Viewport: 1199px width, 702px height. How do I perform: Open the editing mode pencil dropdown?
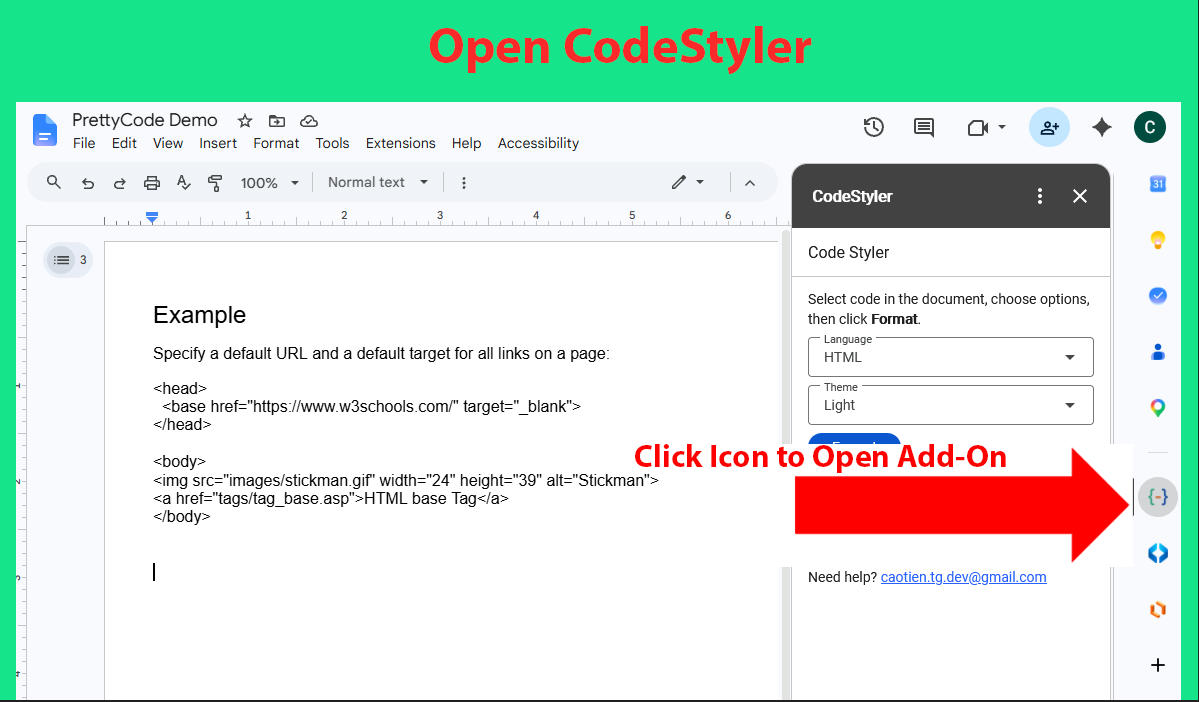tap(687, 182)
